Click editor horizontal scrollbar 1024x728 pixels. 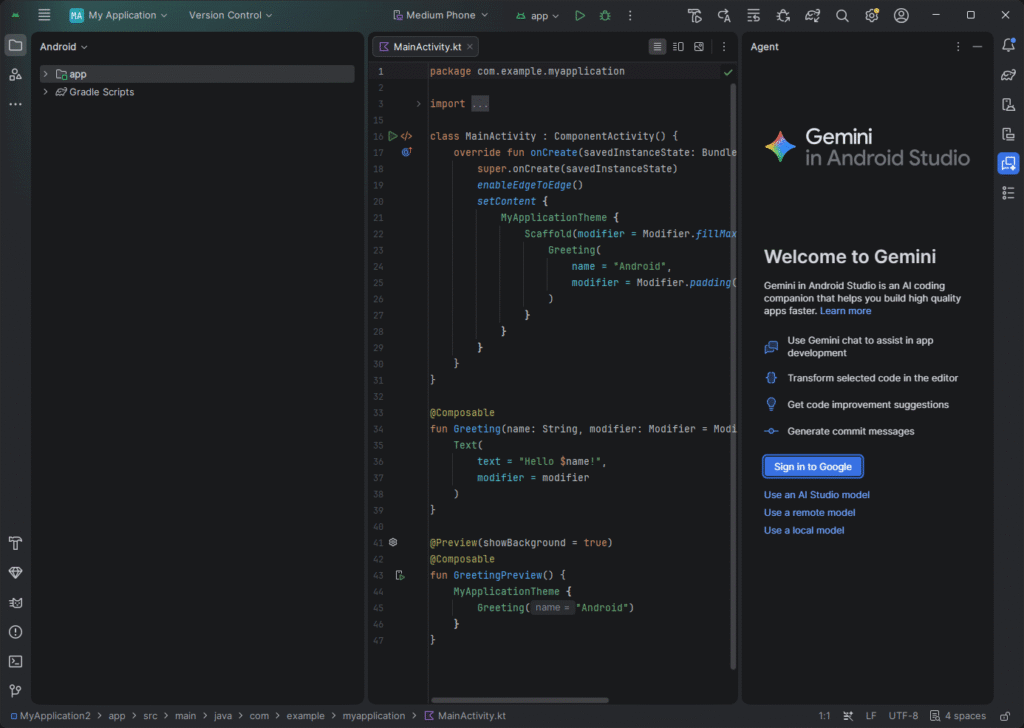coord(520,700)
